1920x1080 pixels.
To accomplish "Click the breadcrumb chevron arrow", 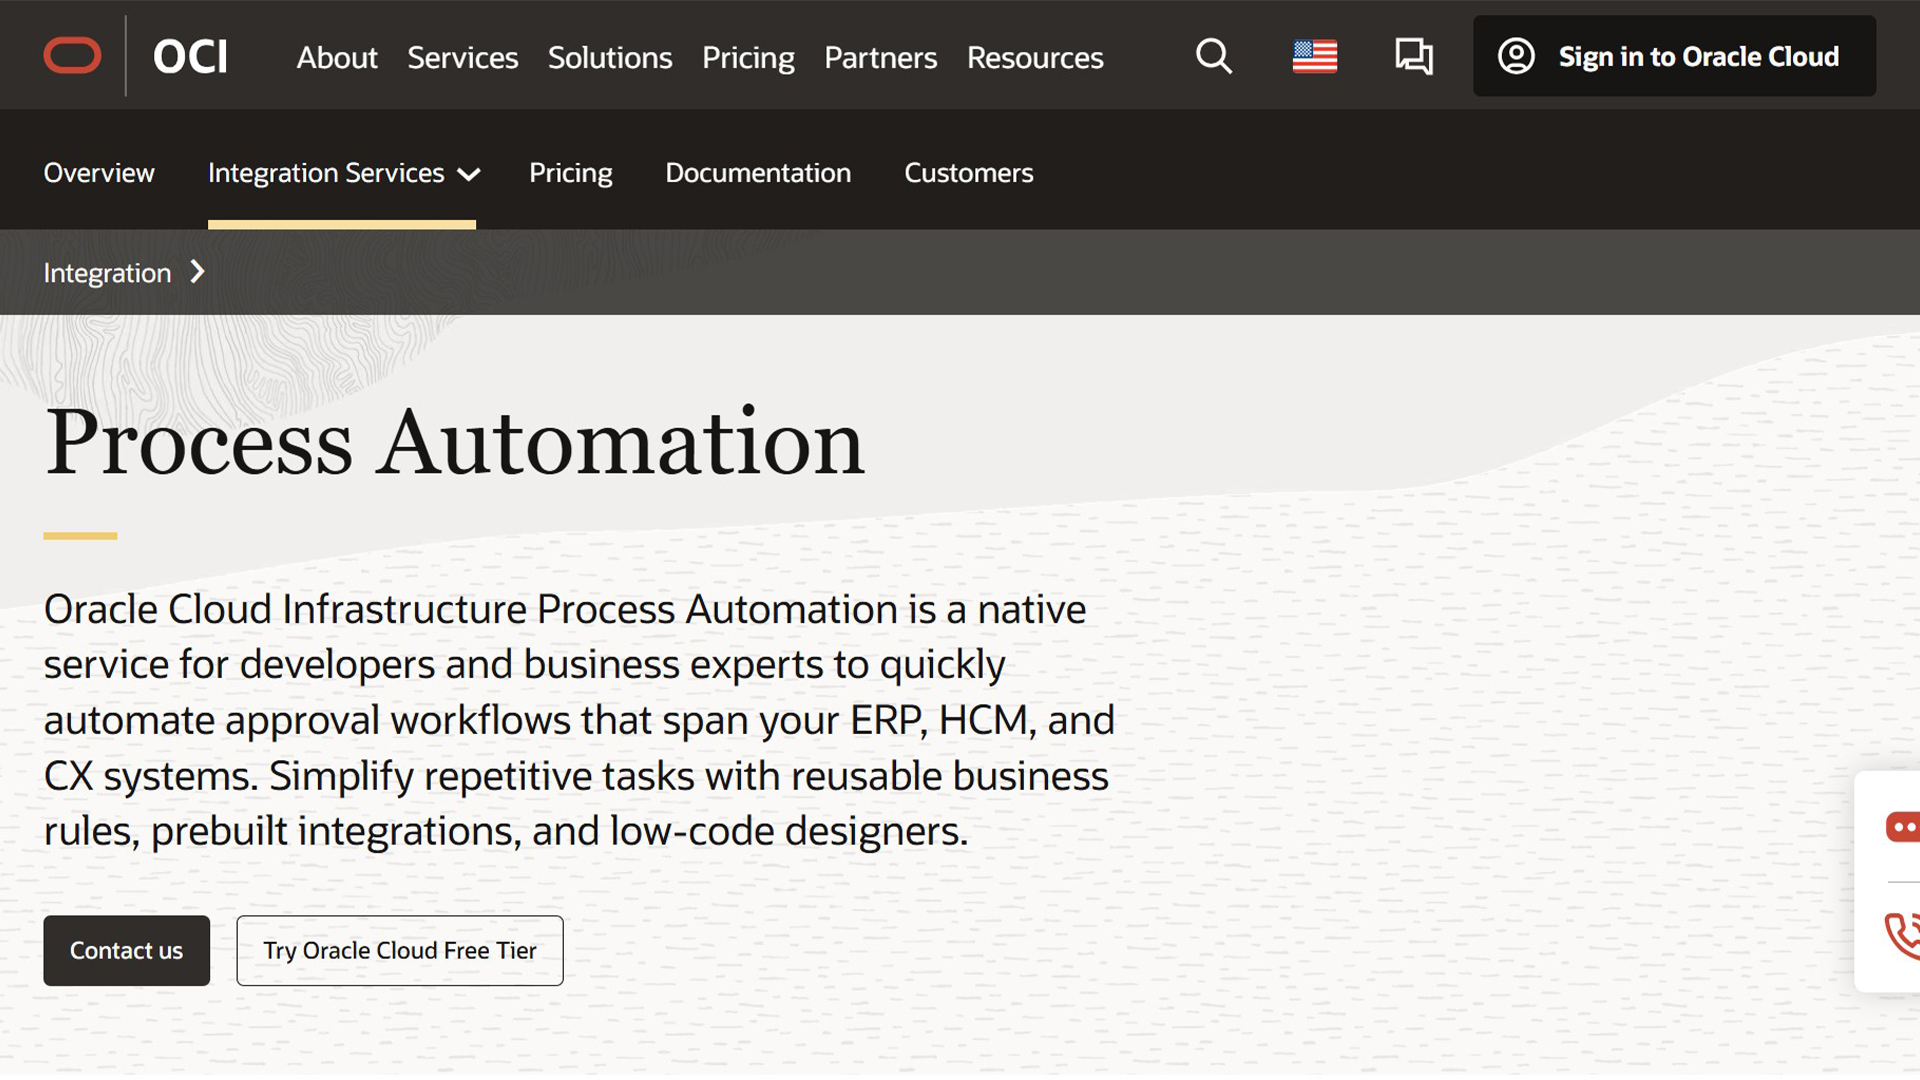I will point(197,272).
